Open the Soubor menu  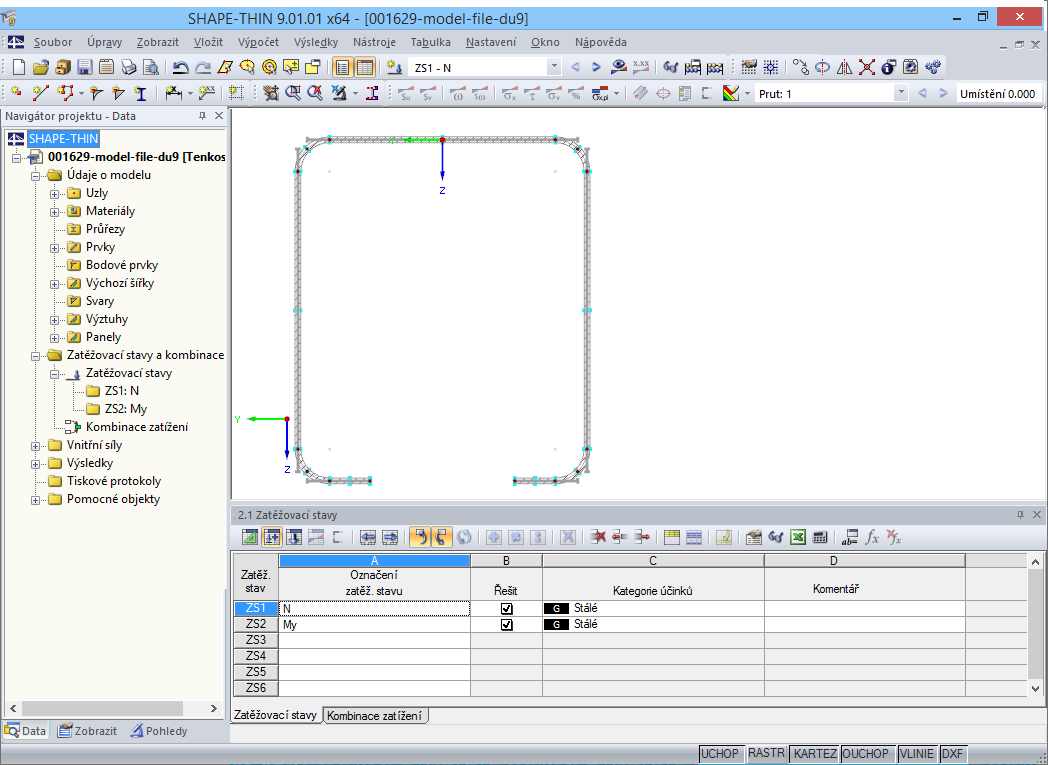point(53,42)
